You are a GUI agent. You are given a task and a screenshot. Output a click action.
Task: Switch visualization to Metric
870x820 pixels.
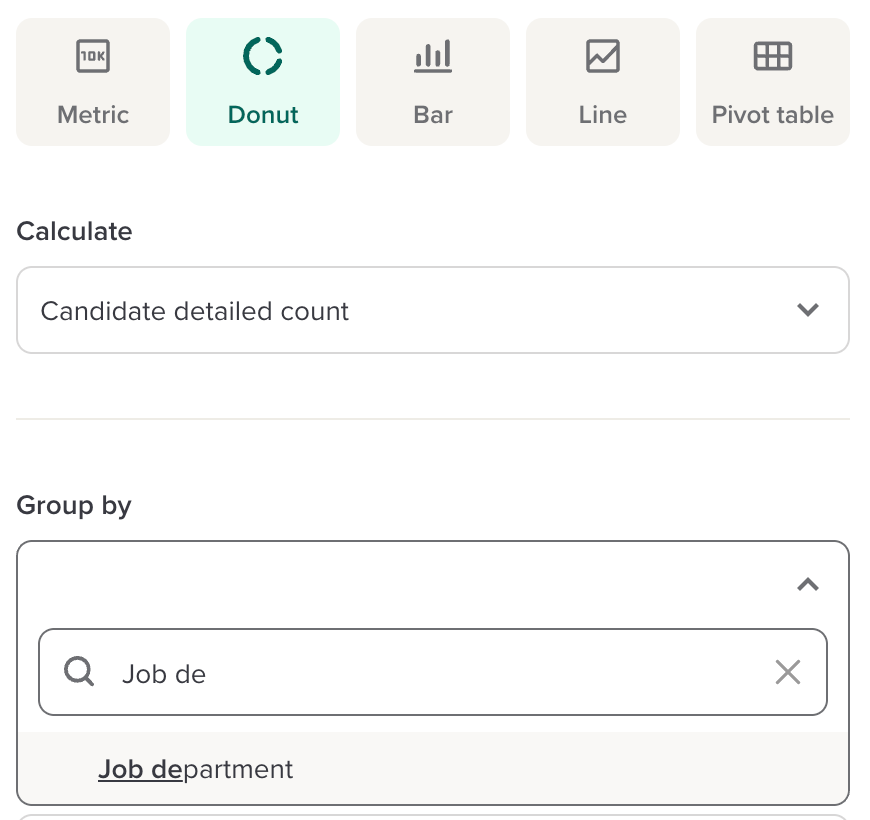[x=93, y=115]
